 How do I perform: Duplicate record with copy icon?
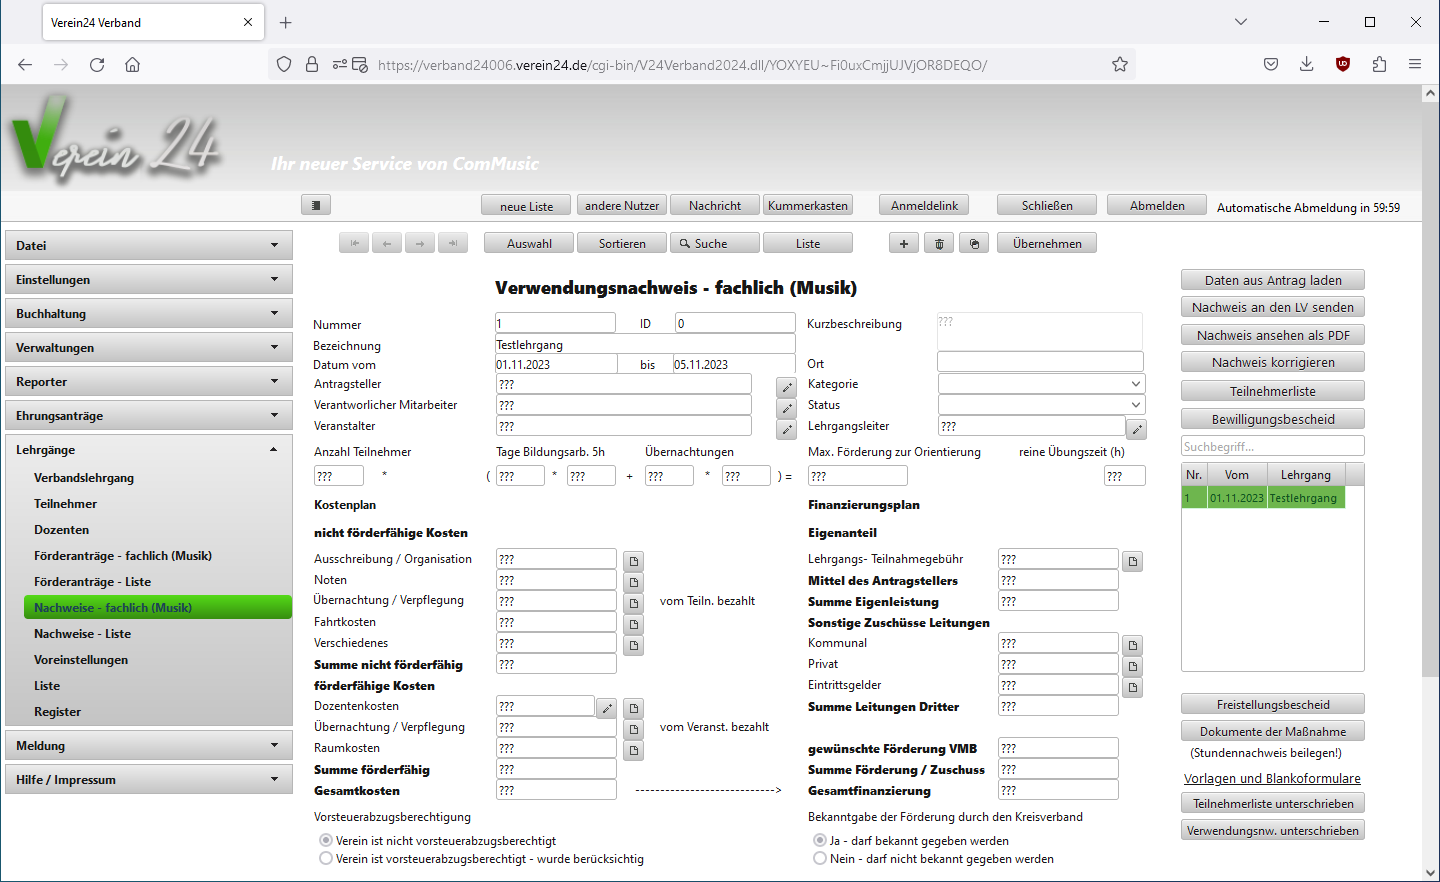pos(974,243)
